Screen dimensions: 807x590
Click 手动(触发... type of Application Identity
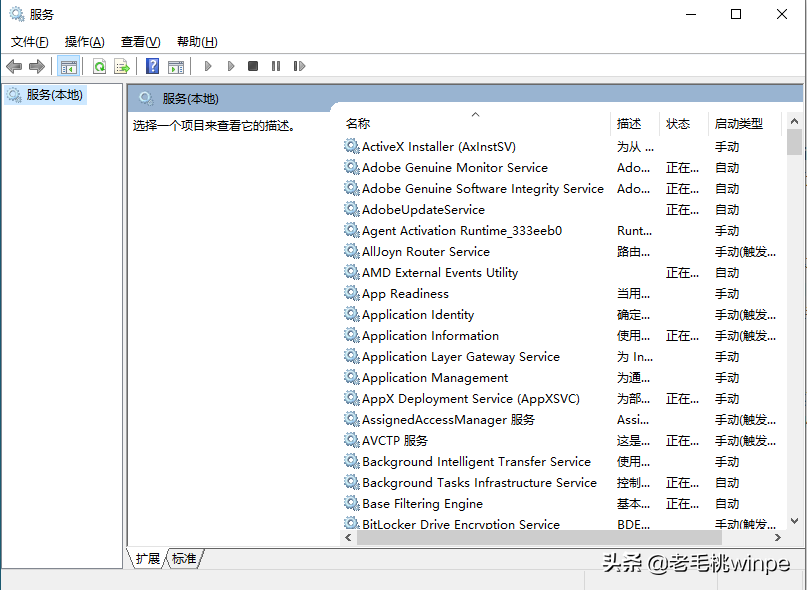pos(745,315)
